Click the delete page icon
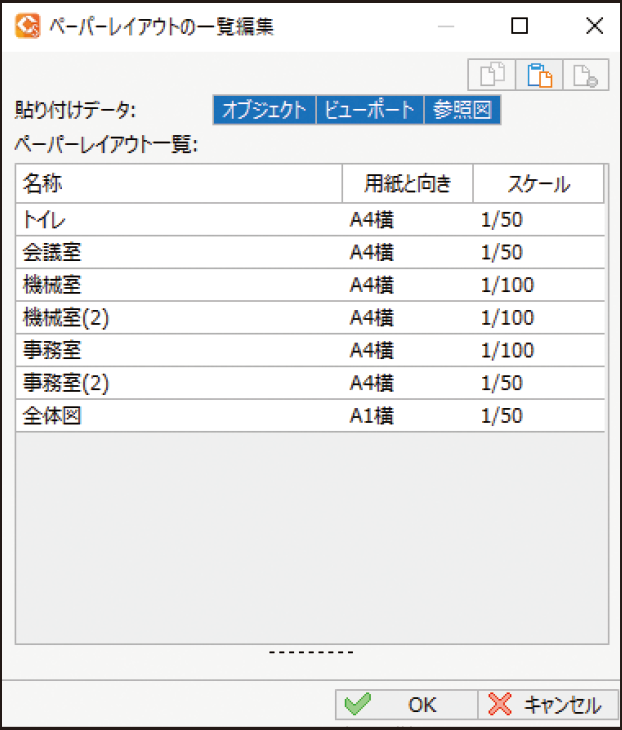 (x=584, y=76)
